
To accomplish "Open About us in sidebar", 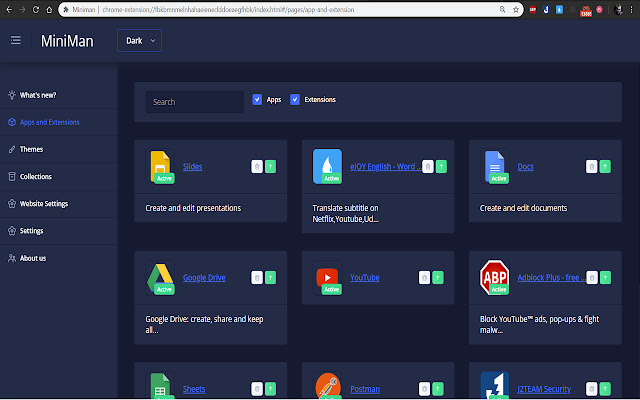I will pos(33,258).
